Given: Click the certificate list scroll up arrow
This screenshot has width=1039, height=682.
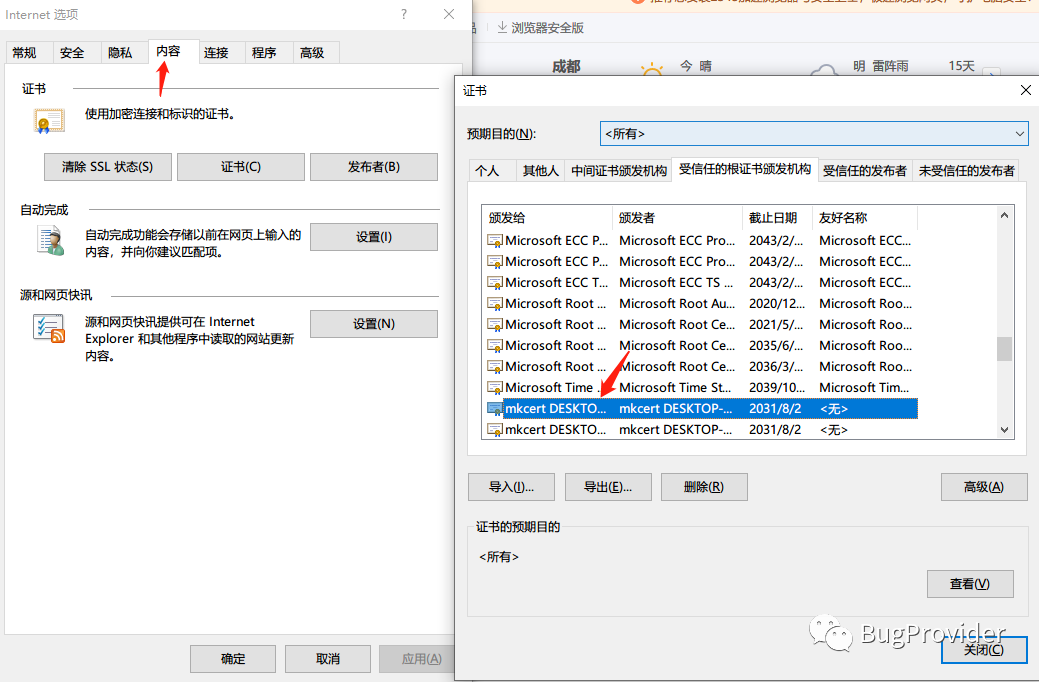Looking at the screenshot, I should point(1005,215).
